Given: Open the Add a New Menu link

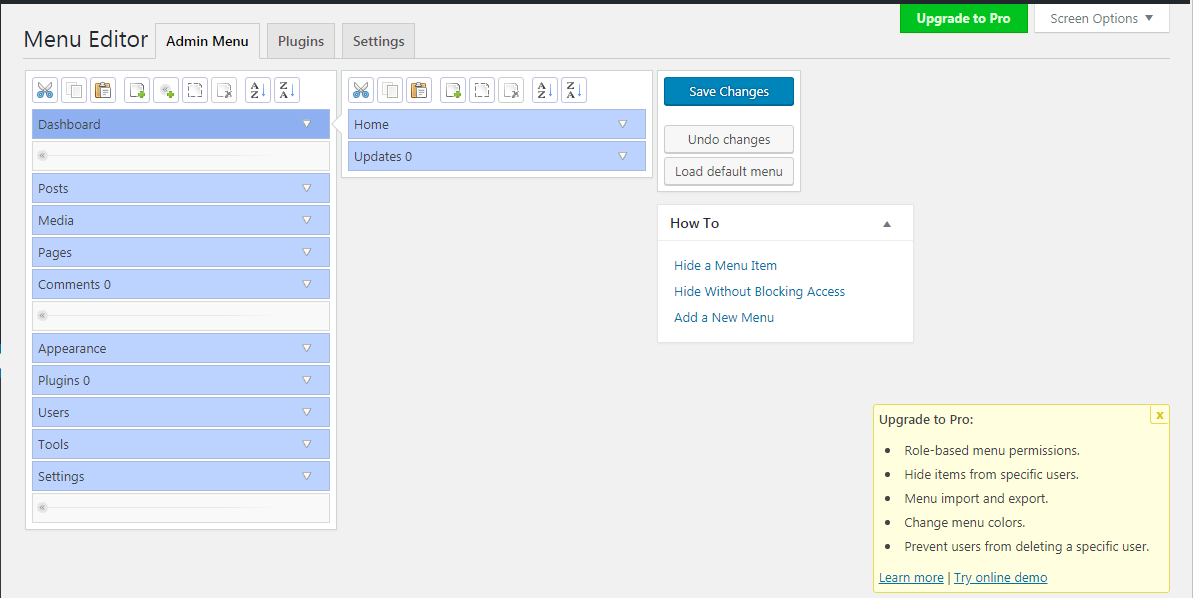Looking at the screenshot, I should coord(724,317).
